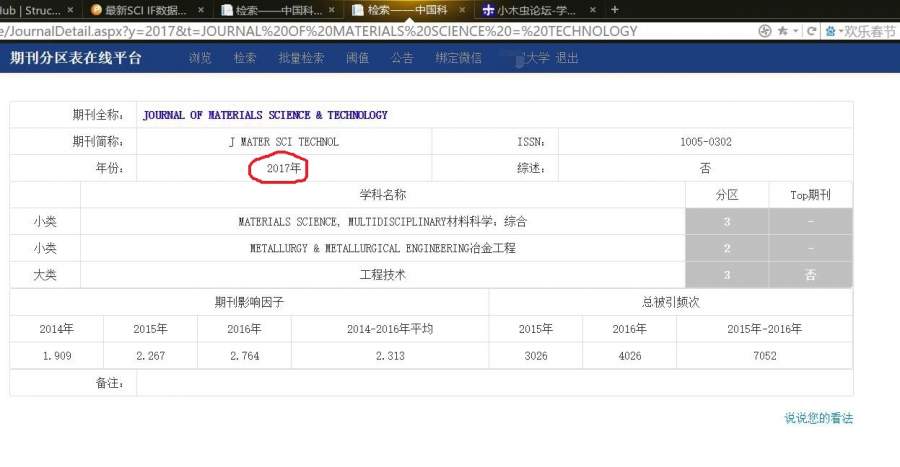The width and height of the screenshot is (900, 467).
Task: Click the 2014-2016年平均 column label
Action: point(390,329)
